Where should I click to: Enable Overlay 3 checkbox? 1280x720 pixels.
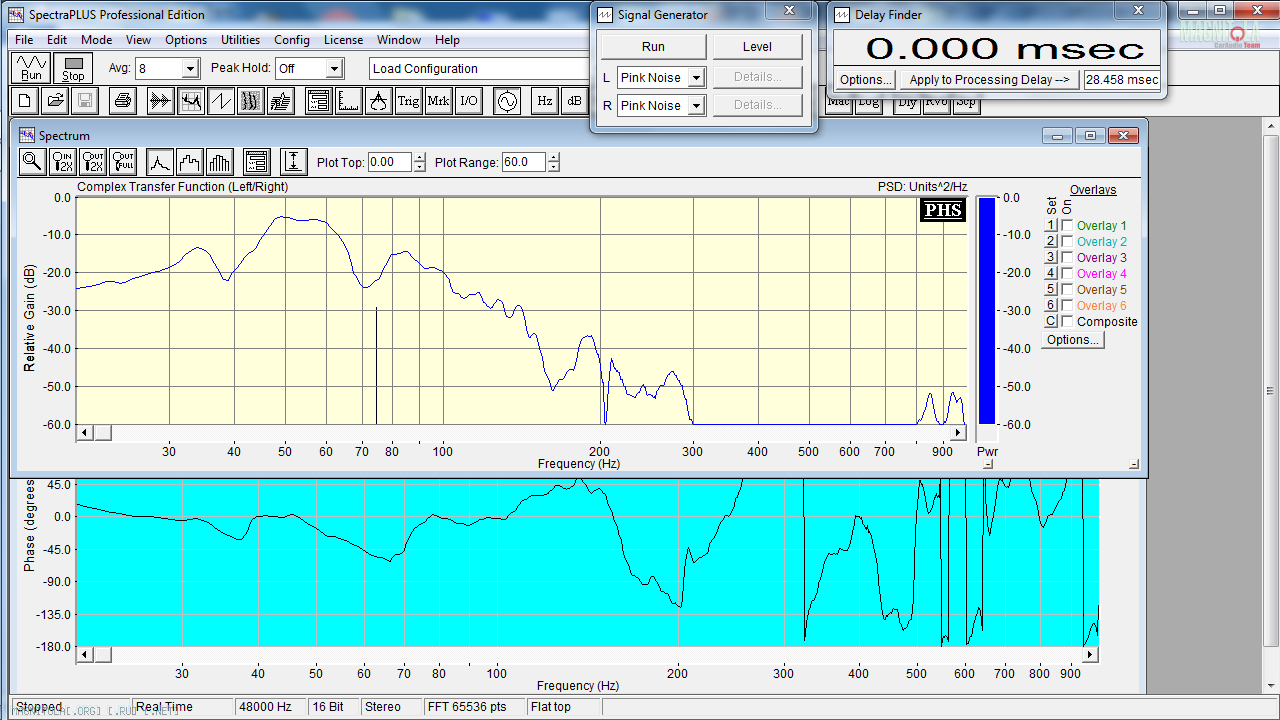(1067, 258)
